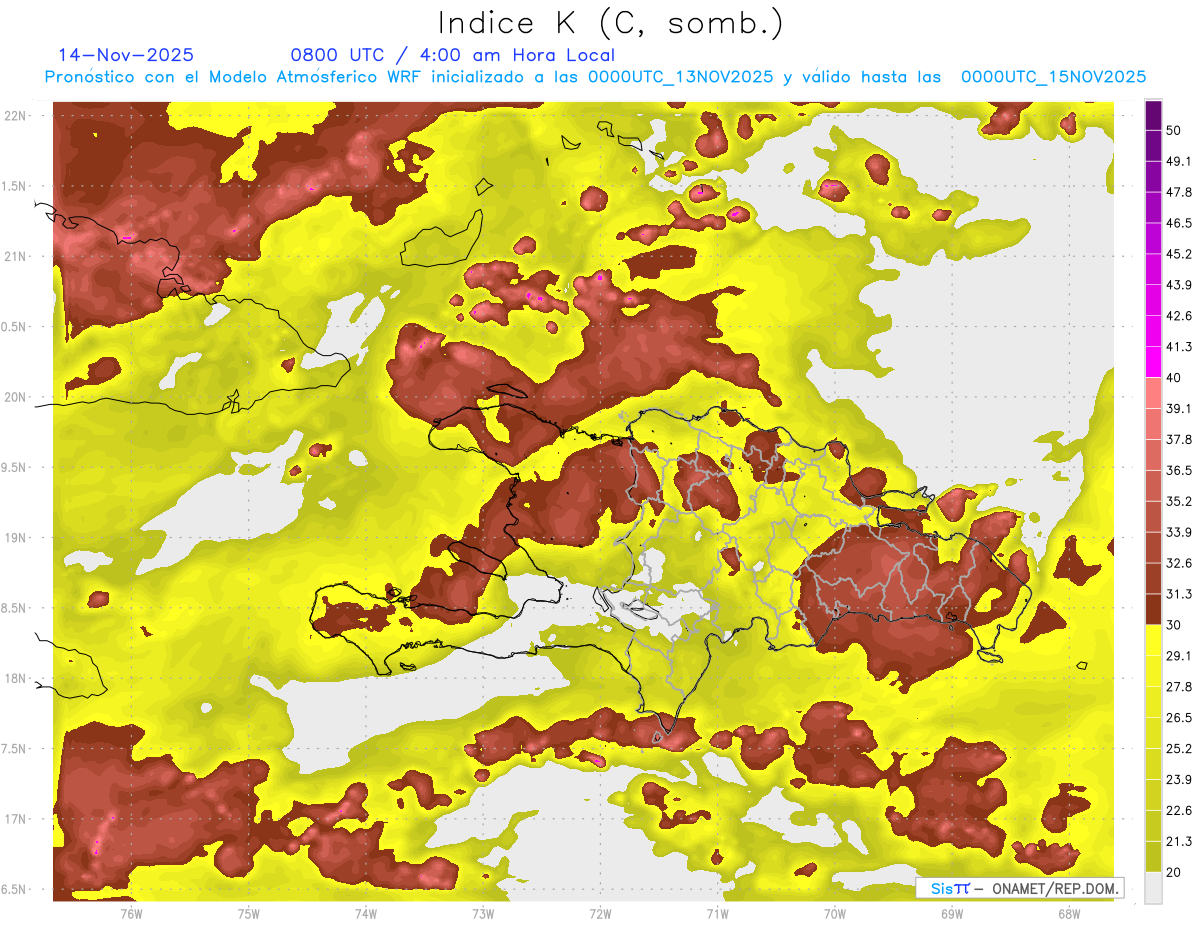This screenshot has height=927, width=1200.
Task: Click the "27.8" color scale value
Action: (x=1179, y=686)
